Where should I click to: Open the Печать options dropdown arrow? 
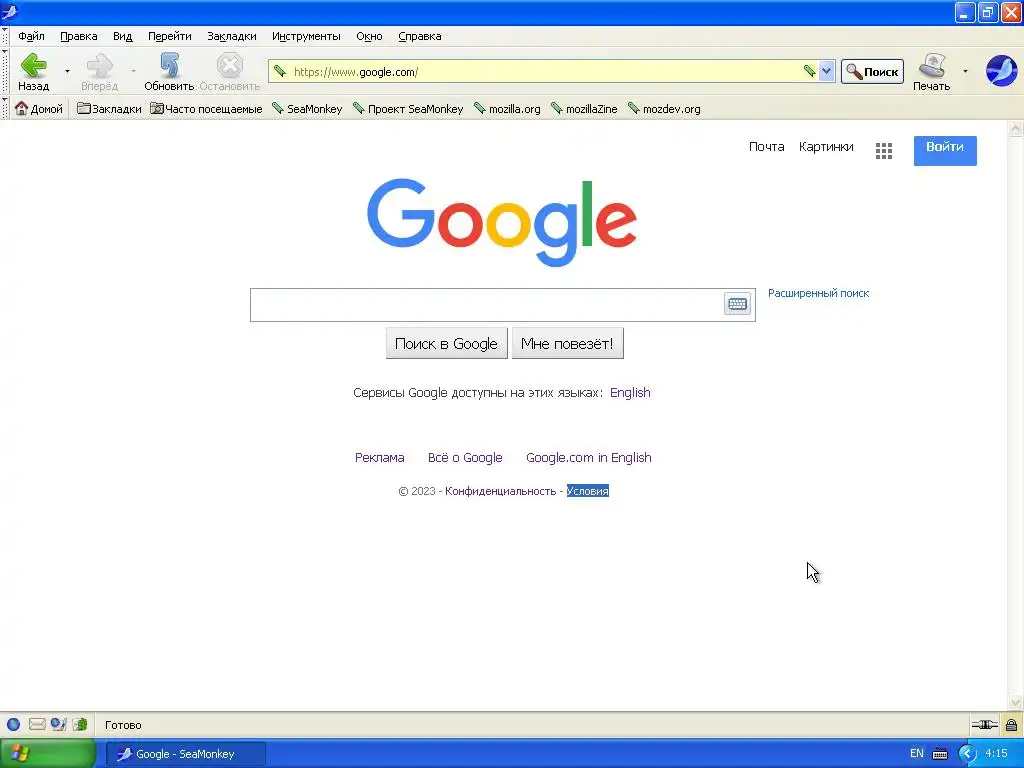[x=965, y=71]
